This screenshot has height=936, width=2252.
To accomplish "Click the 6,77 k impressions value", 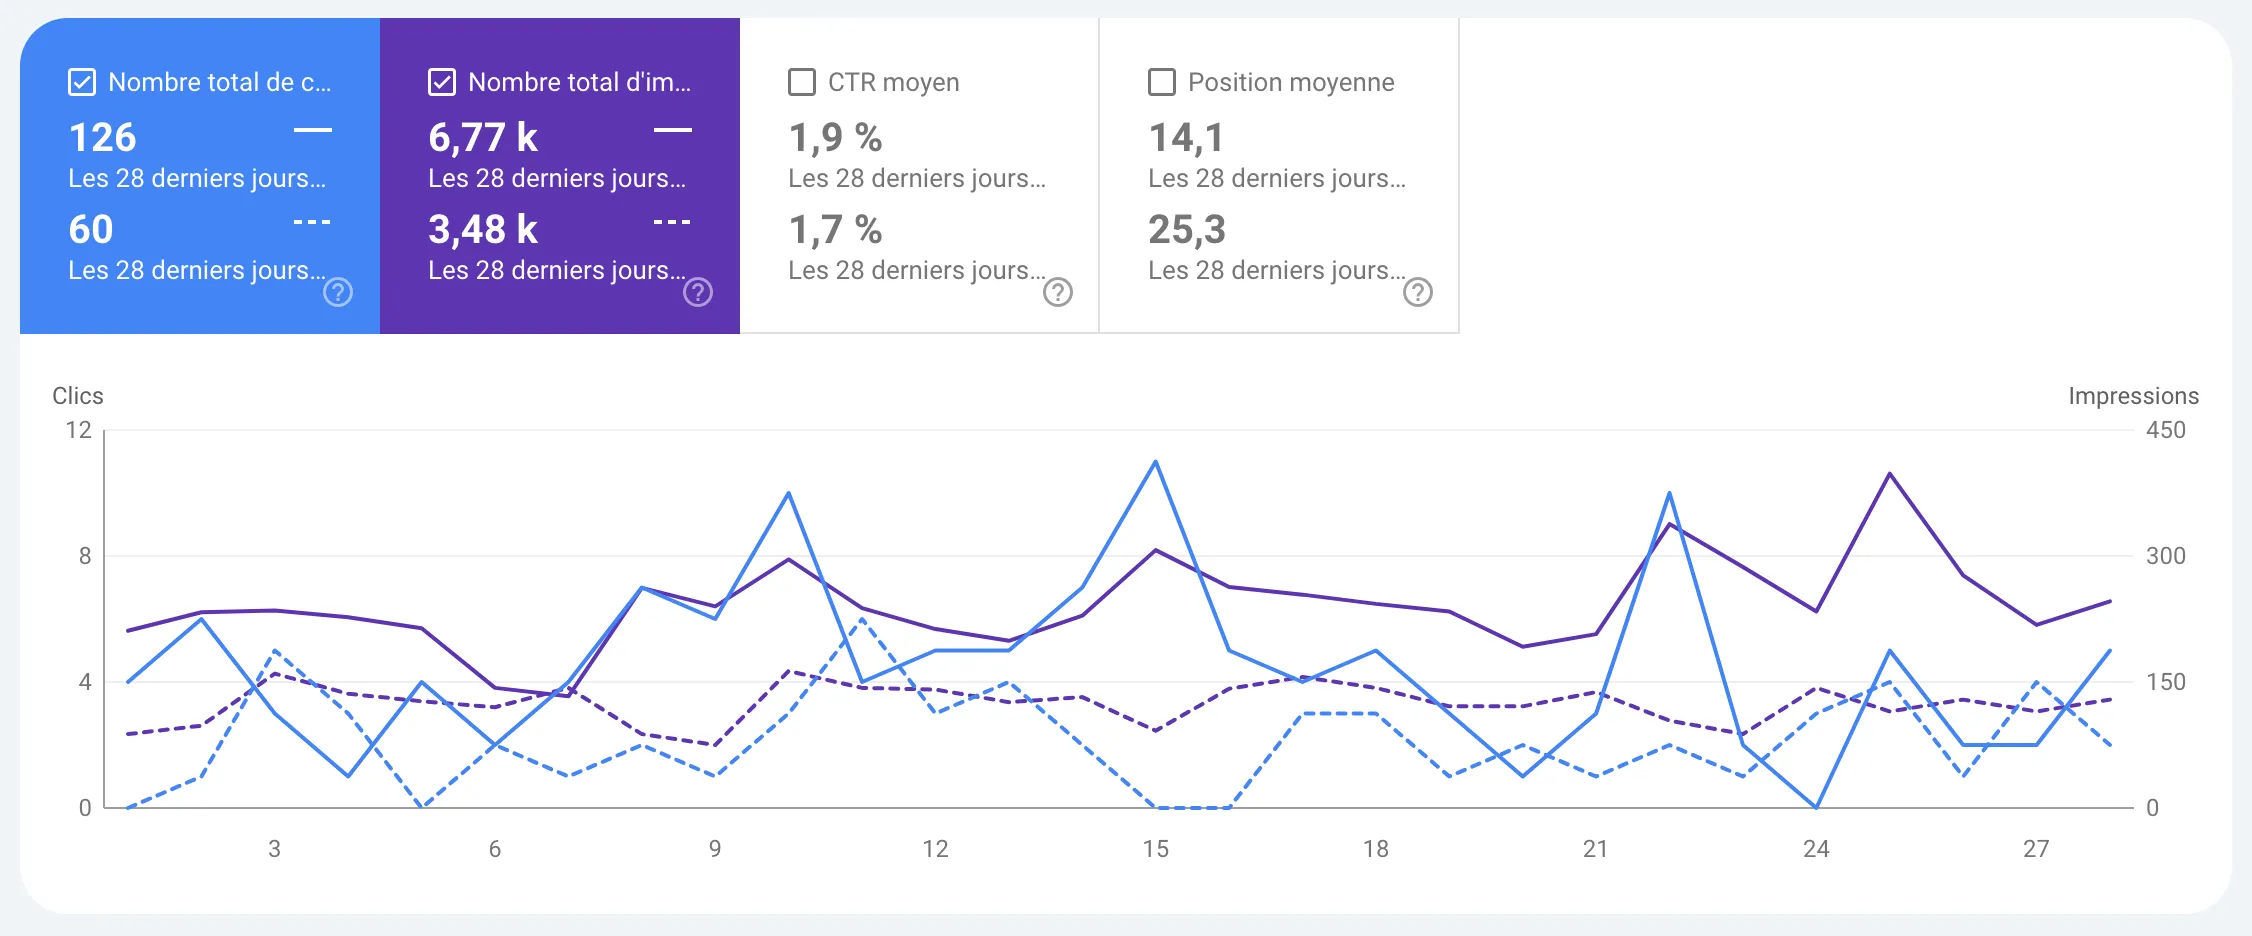I will (x=483, y=137).
